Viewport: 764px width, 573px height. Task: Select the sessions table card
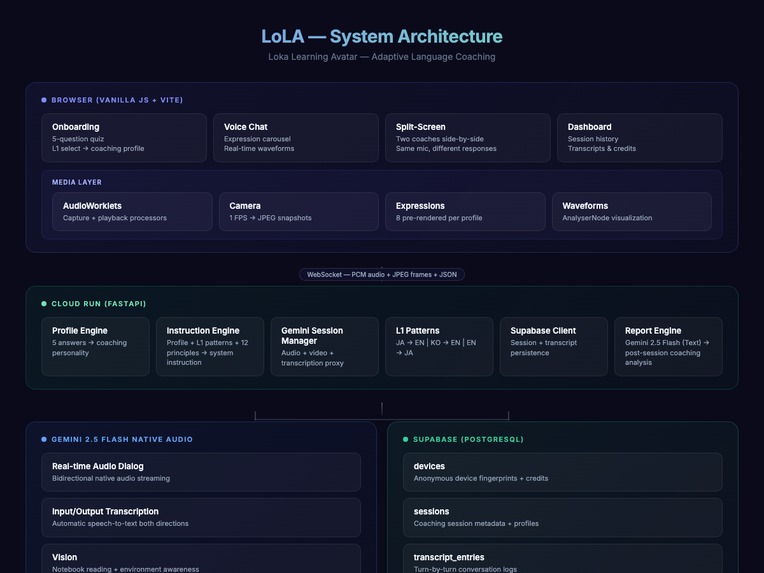(563, 517)
